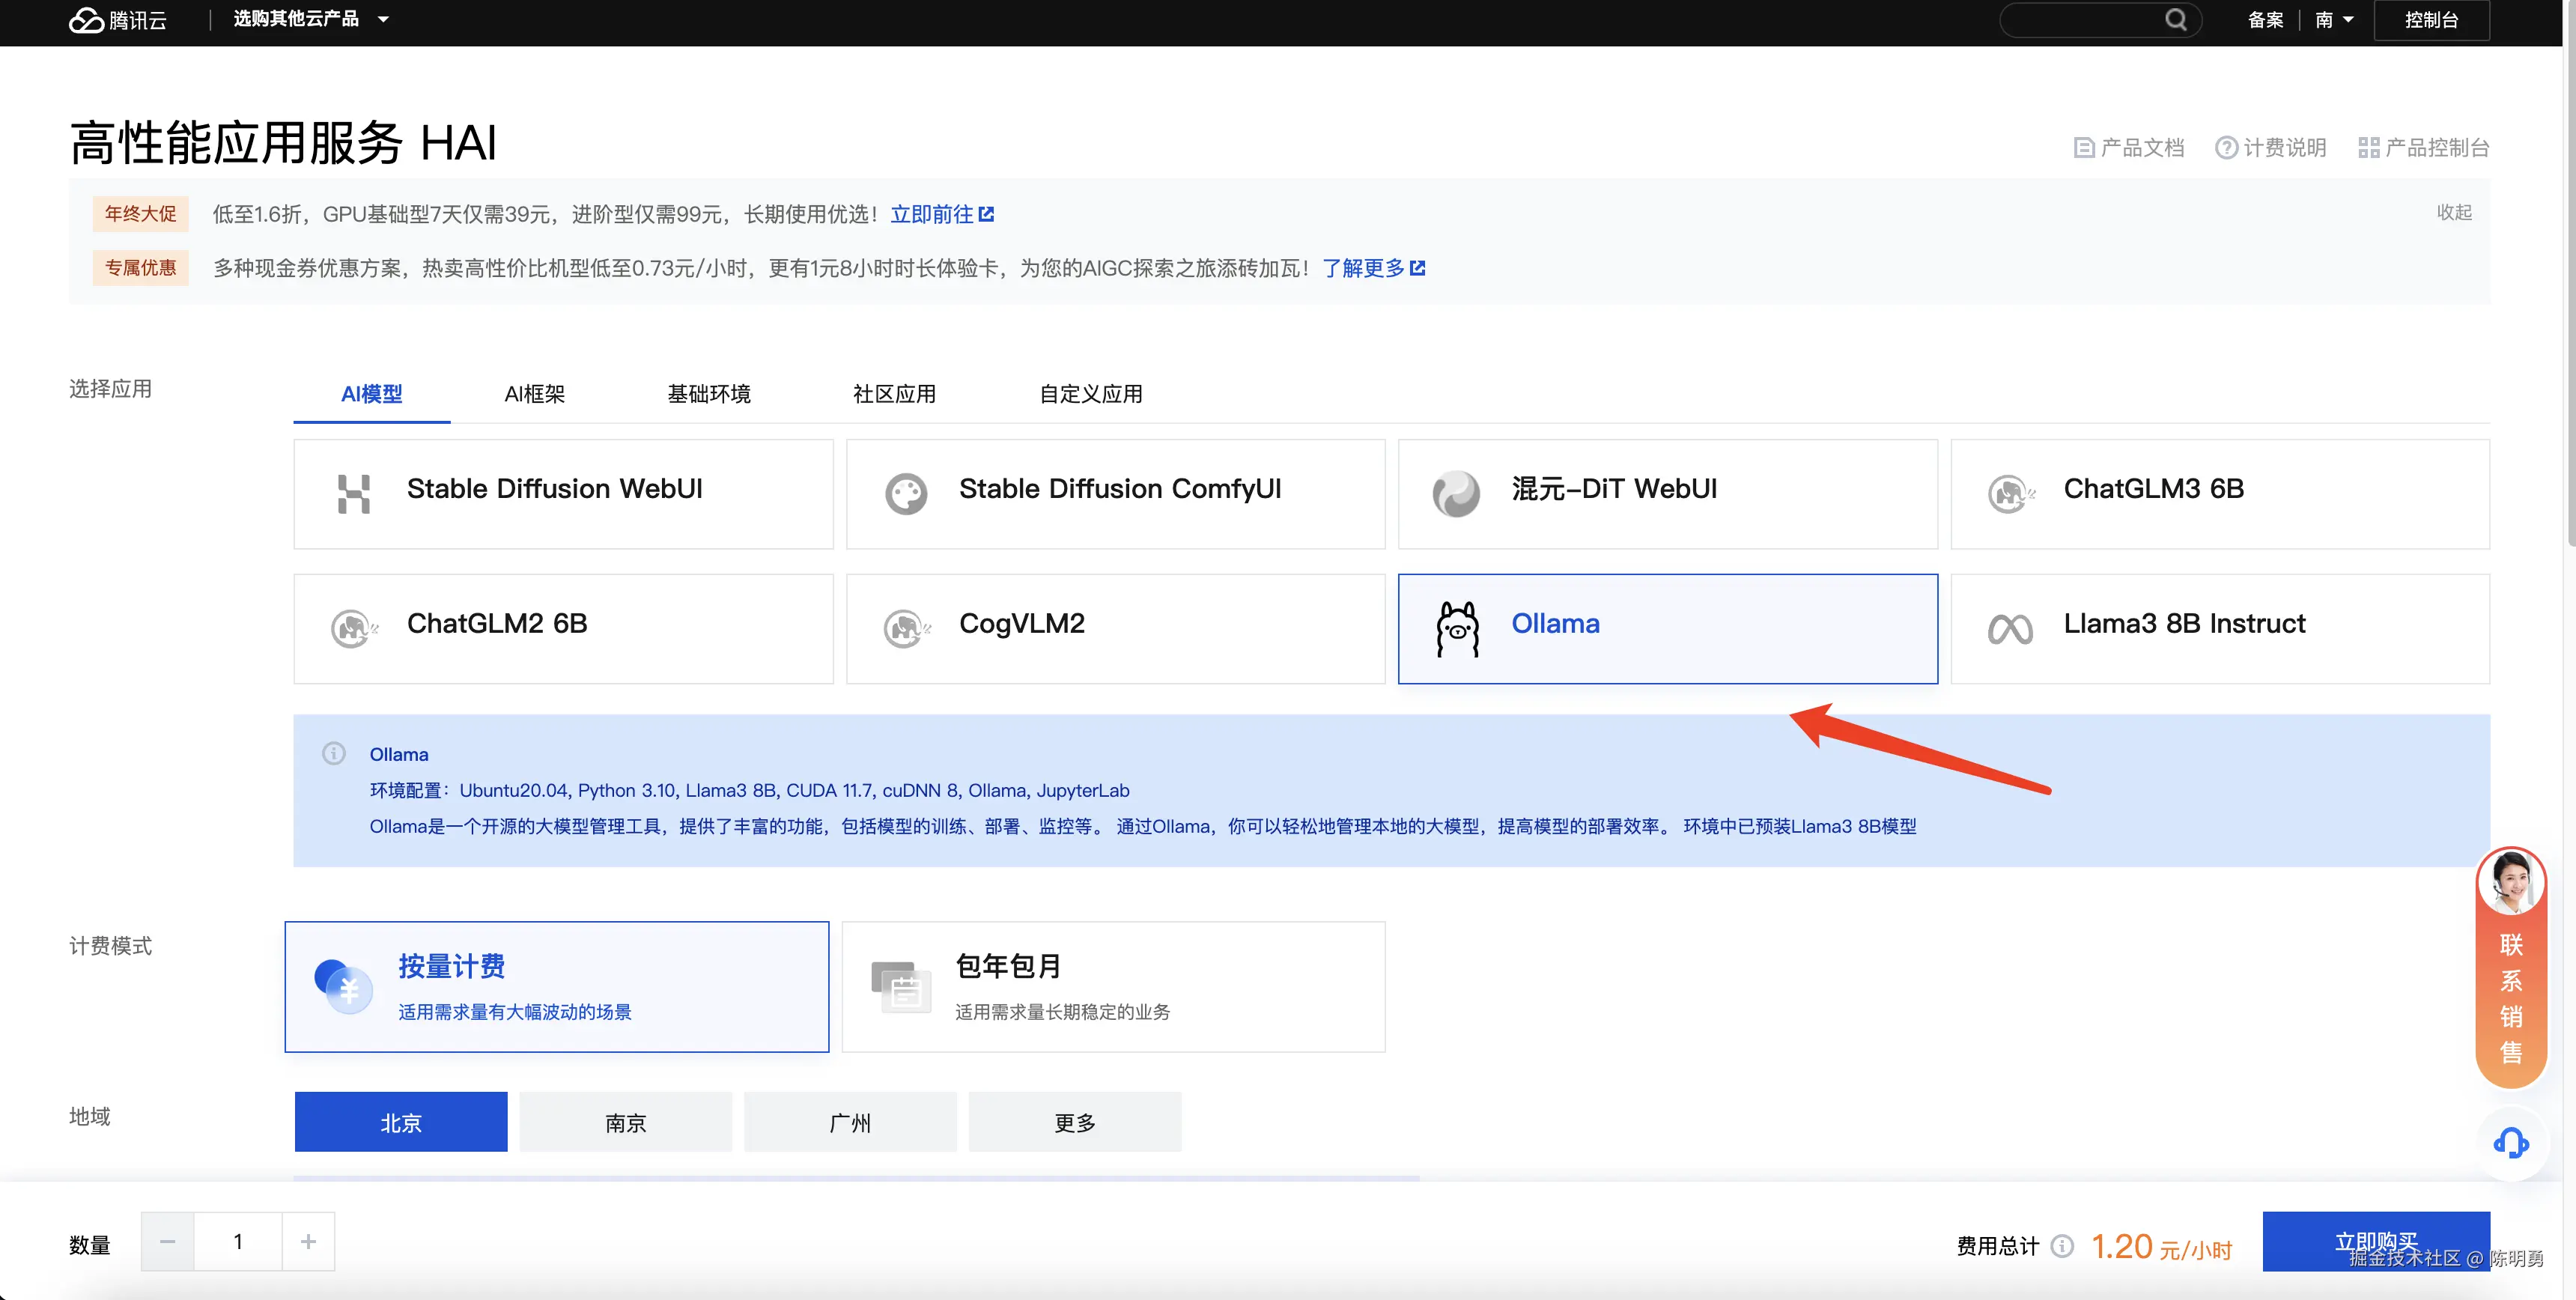This screenshot has height=1300, width=2576.
Task: Click the Meta logo for Llama3 8B Instruct
Action: (x=2010, y=629)
